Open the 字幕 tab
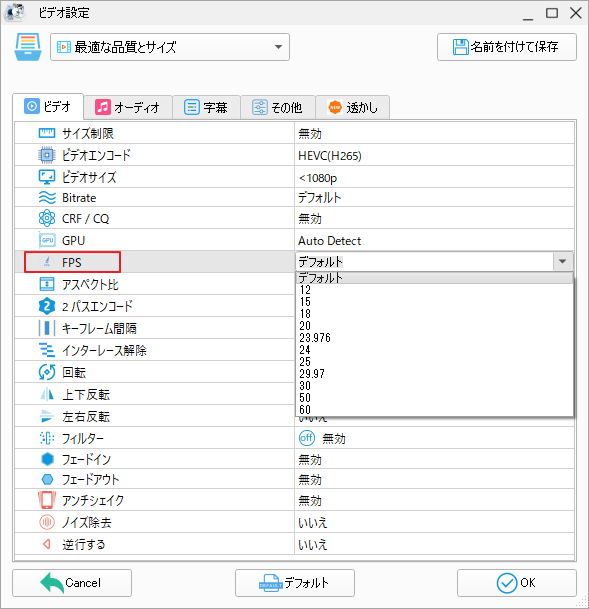Screen dimensions: 589x609 click(206, 107)
